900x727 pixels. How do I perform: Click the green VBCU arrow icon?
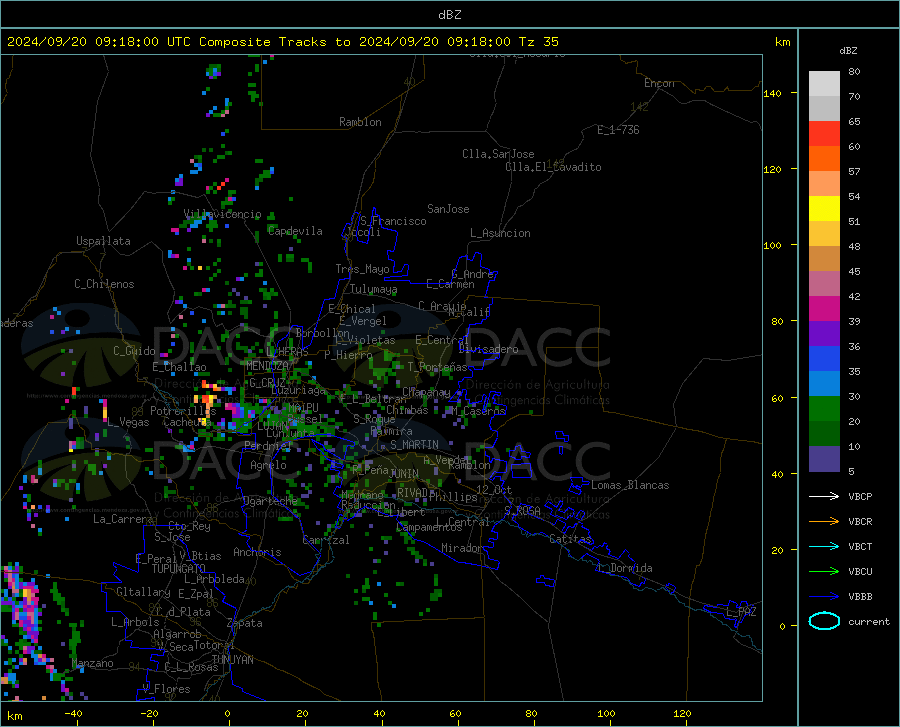click(824, 572)
